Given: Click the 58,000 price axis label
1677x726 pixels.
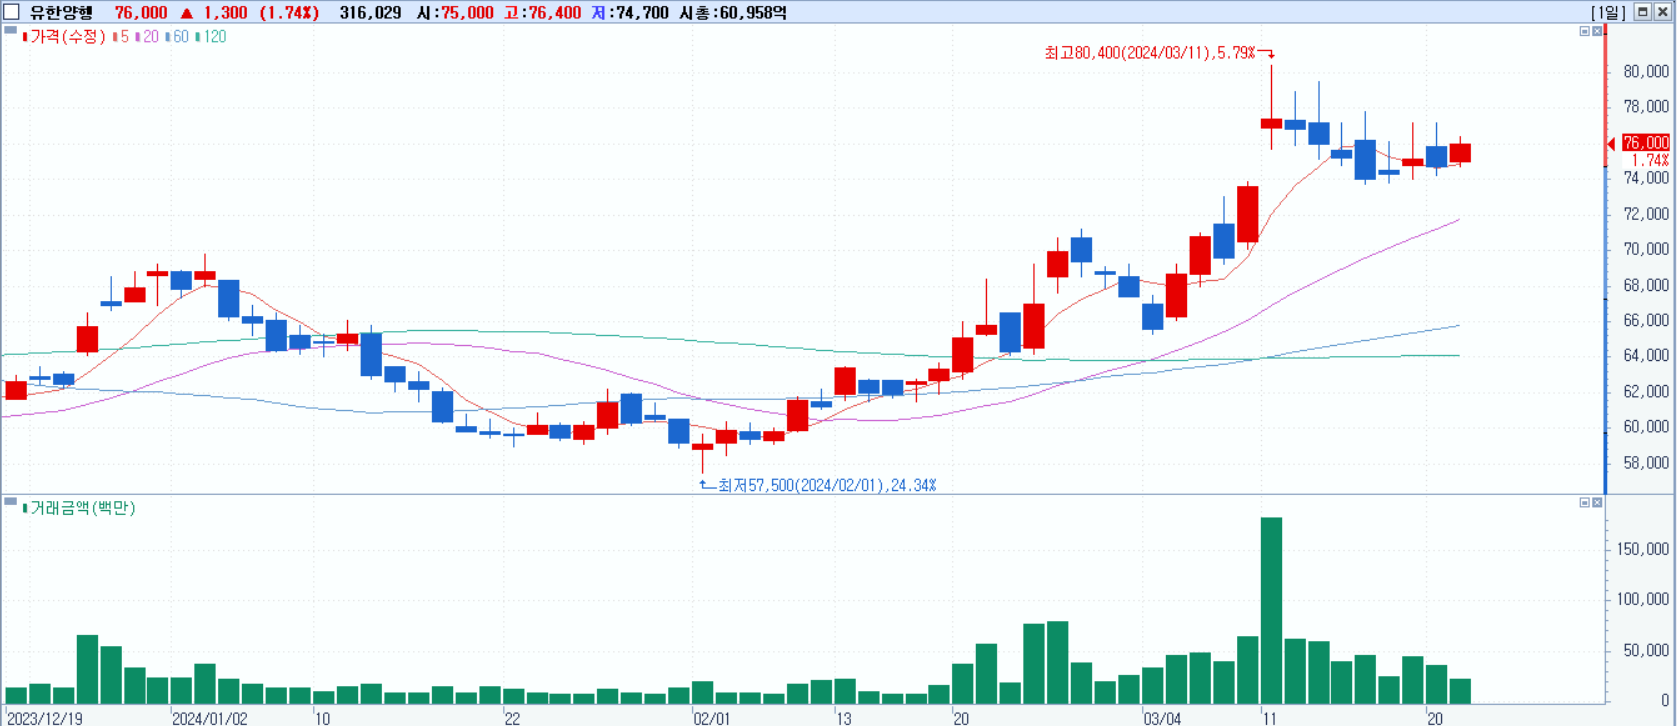Looking at the screenshot, I should click(x=1646, y=463).
